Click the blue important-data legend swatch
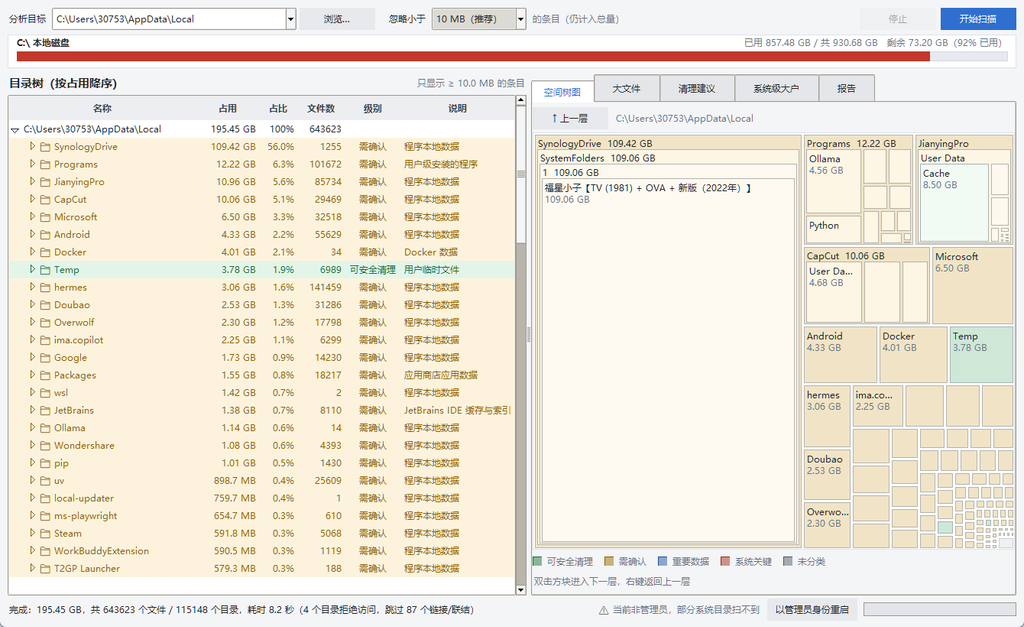Image resolution: width=1024 pixels, height=627 pixels. pos(662,561)
